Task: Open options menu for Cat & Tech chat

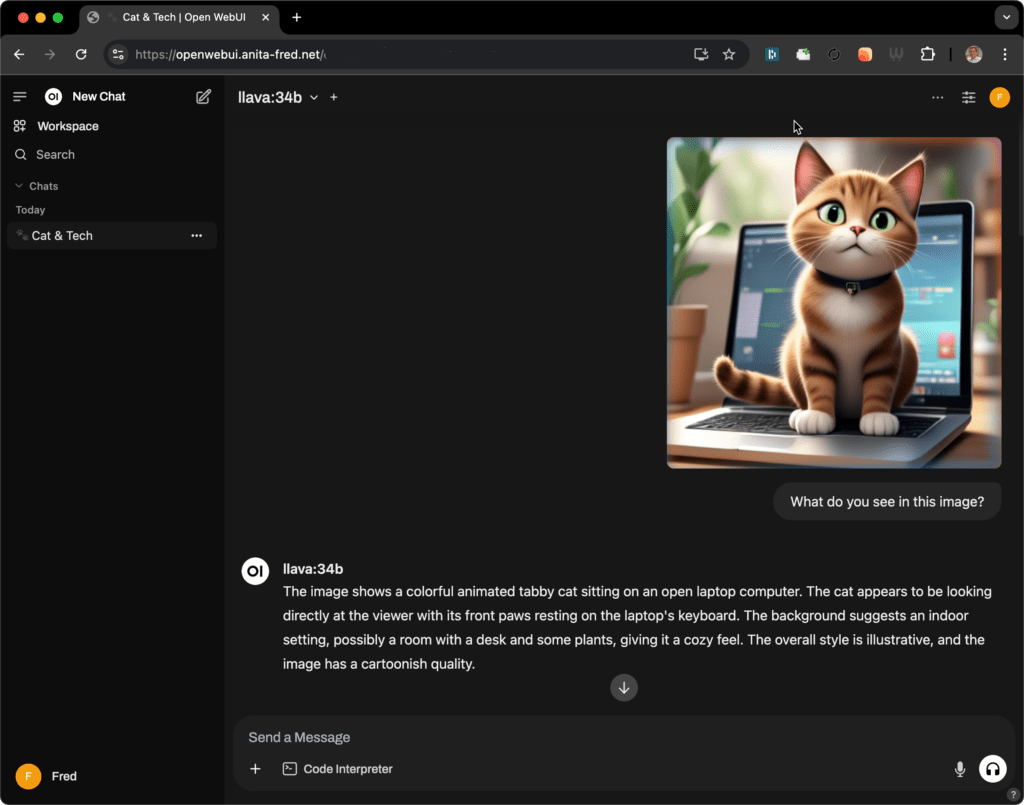Action: (197, 236)
